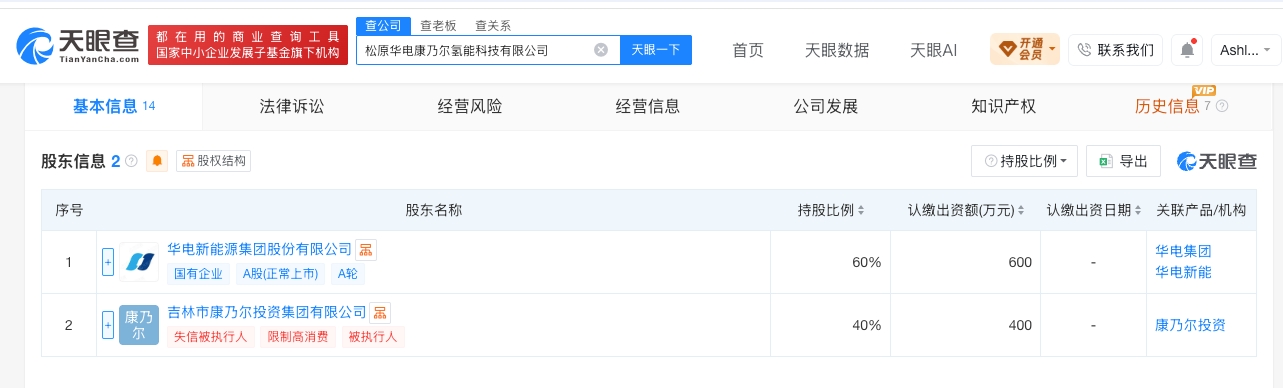Switch to the 法律诉讼 tab
The width and height of the screenshot is (1283, 388).
pos(292,106)
